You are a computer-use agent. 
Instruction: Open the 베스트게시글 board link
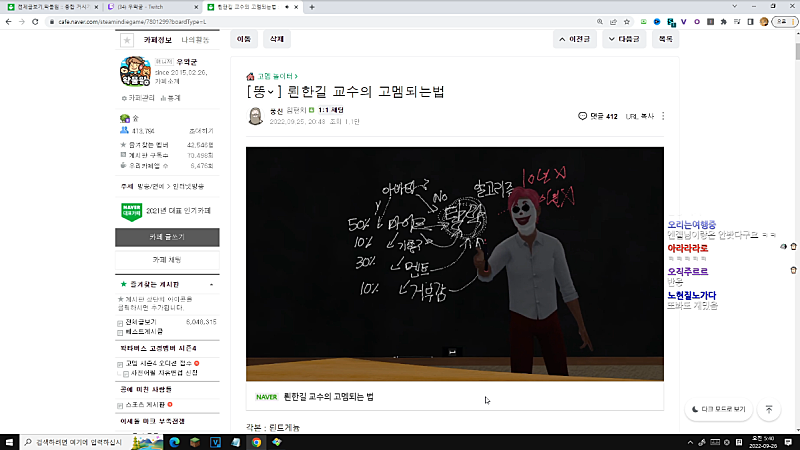pyautogui.click(x=144, y=332)
